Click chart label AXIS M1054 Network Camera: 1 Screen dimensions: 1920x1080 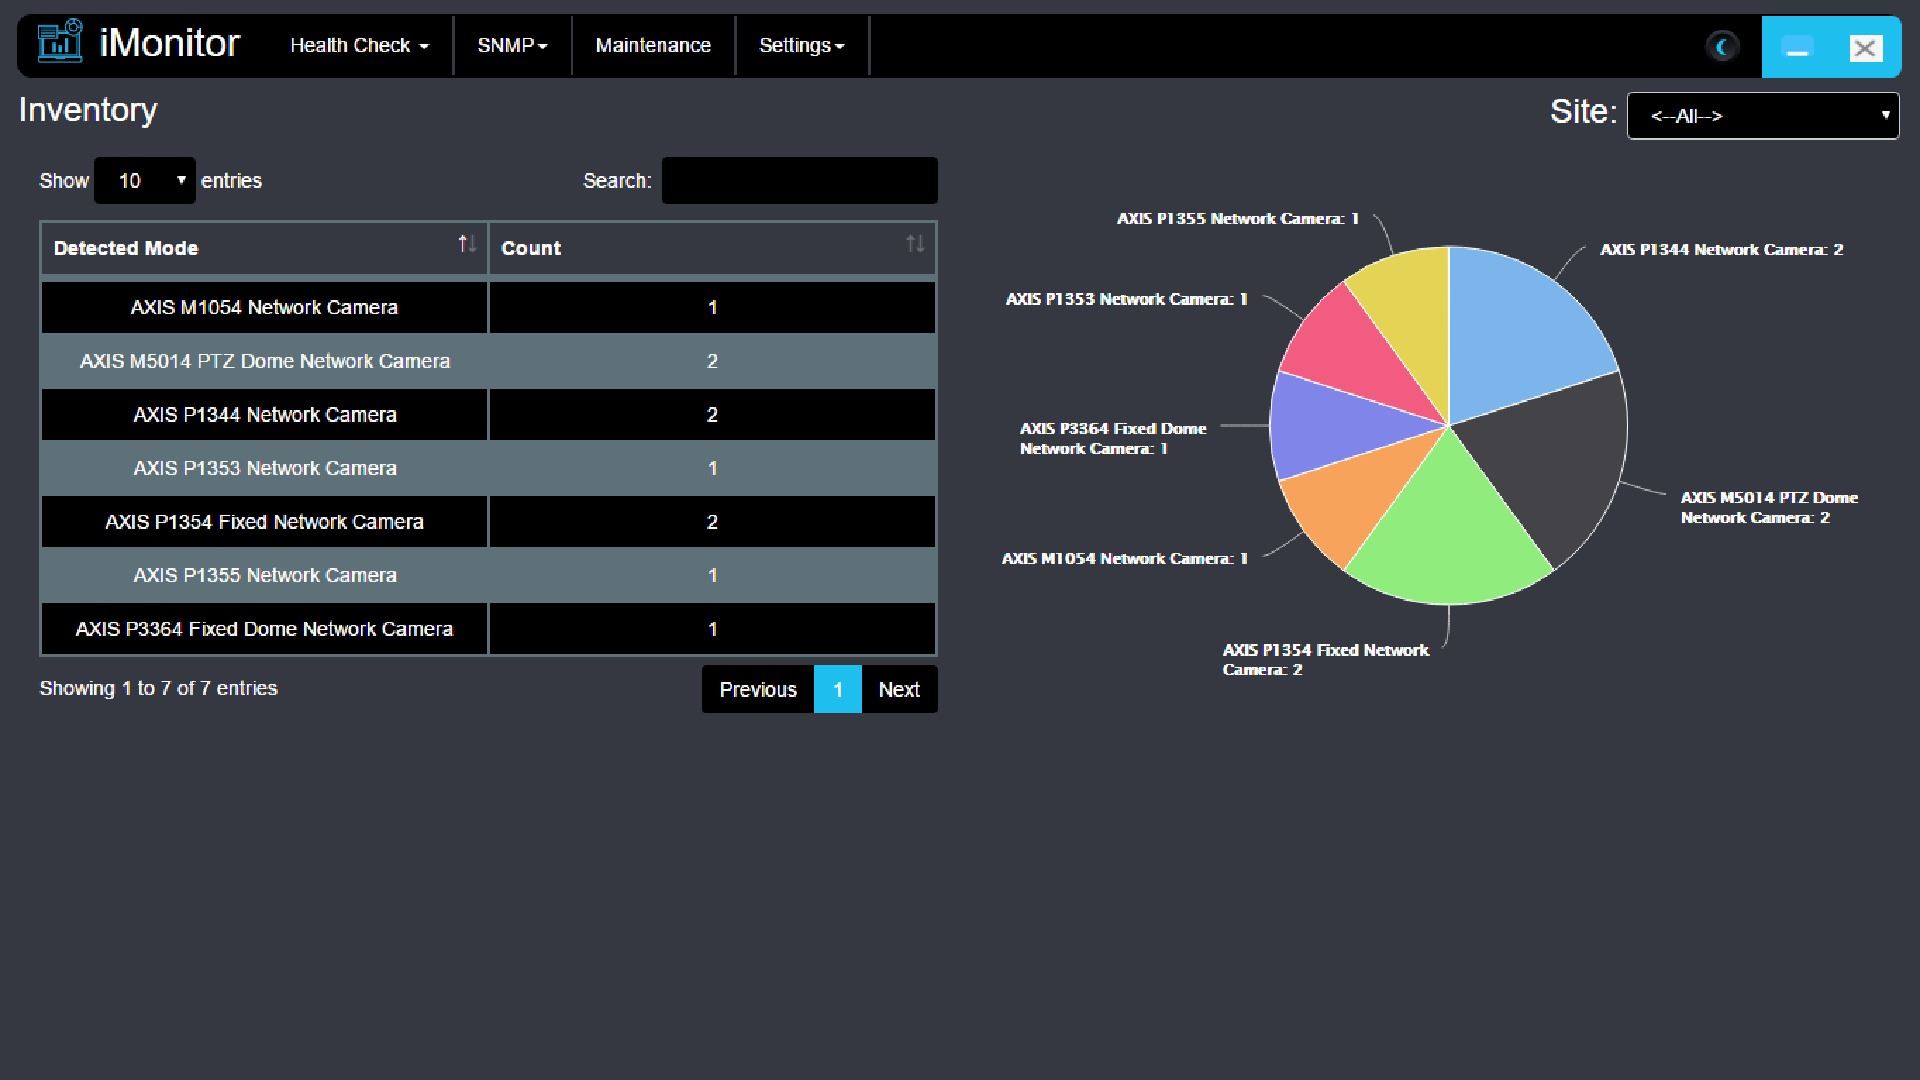(1125, 559)
